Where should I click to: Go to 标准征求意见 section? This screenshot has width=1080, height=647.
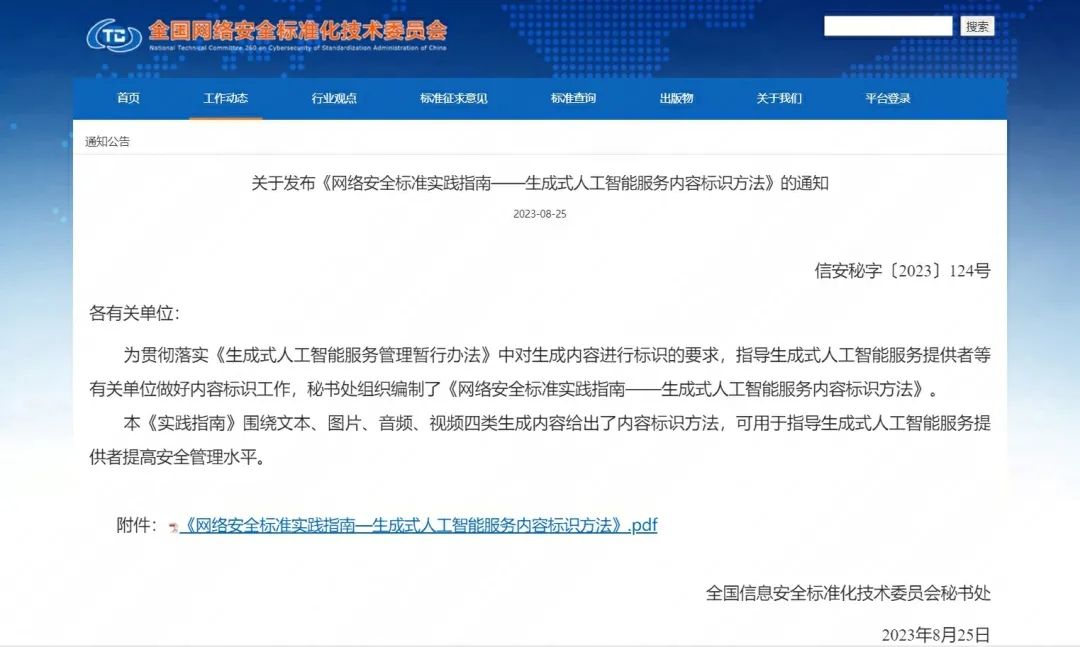click(x=453, y=98)
